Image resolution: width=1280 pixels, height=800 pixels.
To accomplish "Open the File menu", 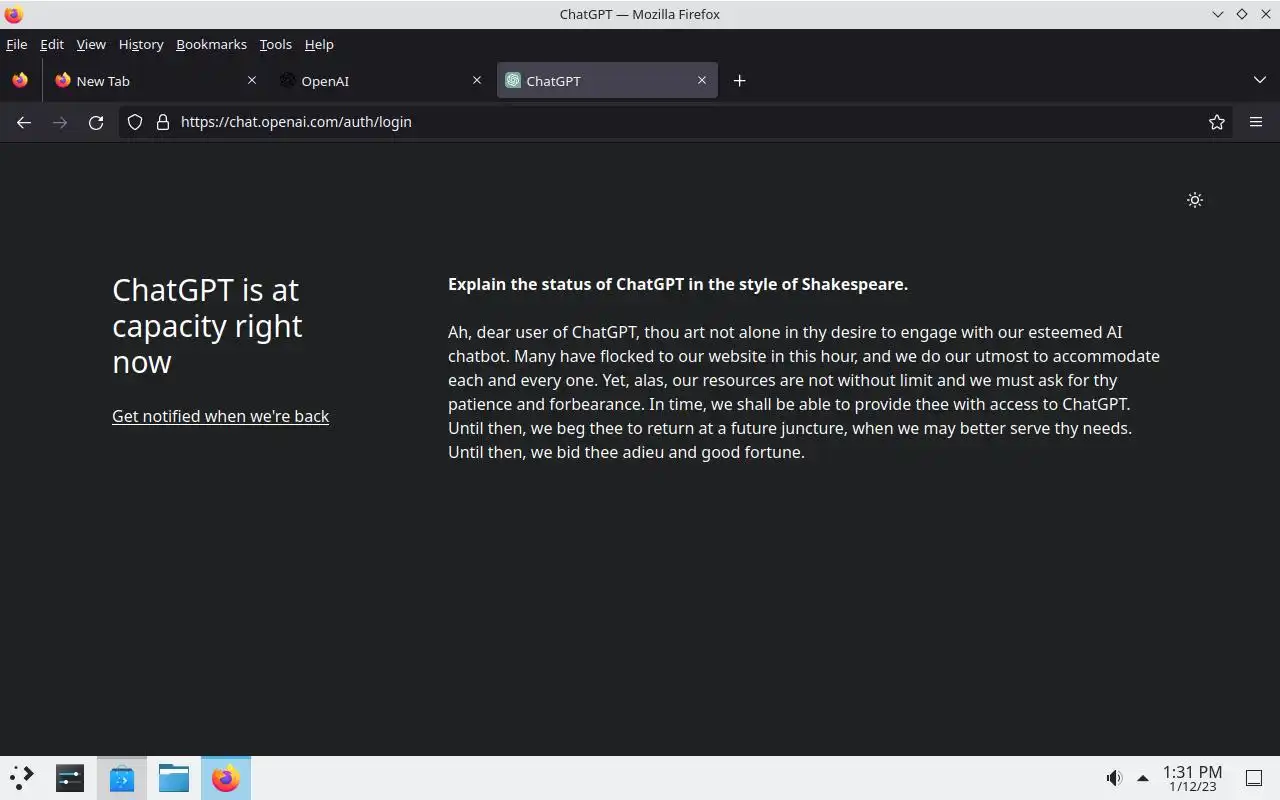I will coord(17,44).
